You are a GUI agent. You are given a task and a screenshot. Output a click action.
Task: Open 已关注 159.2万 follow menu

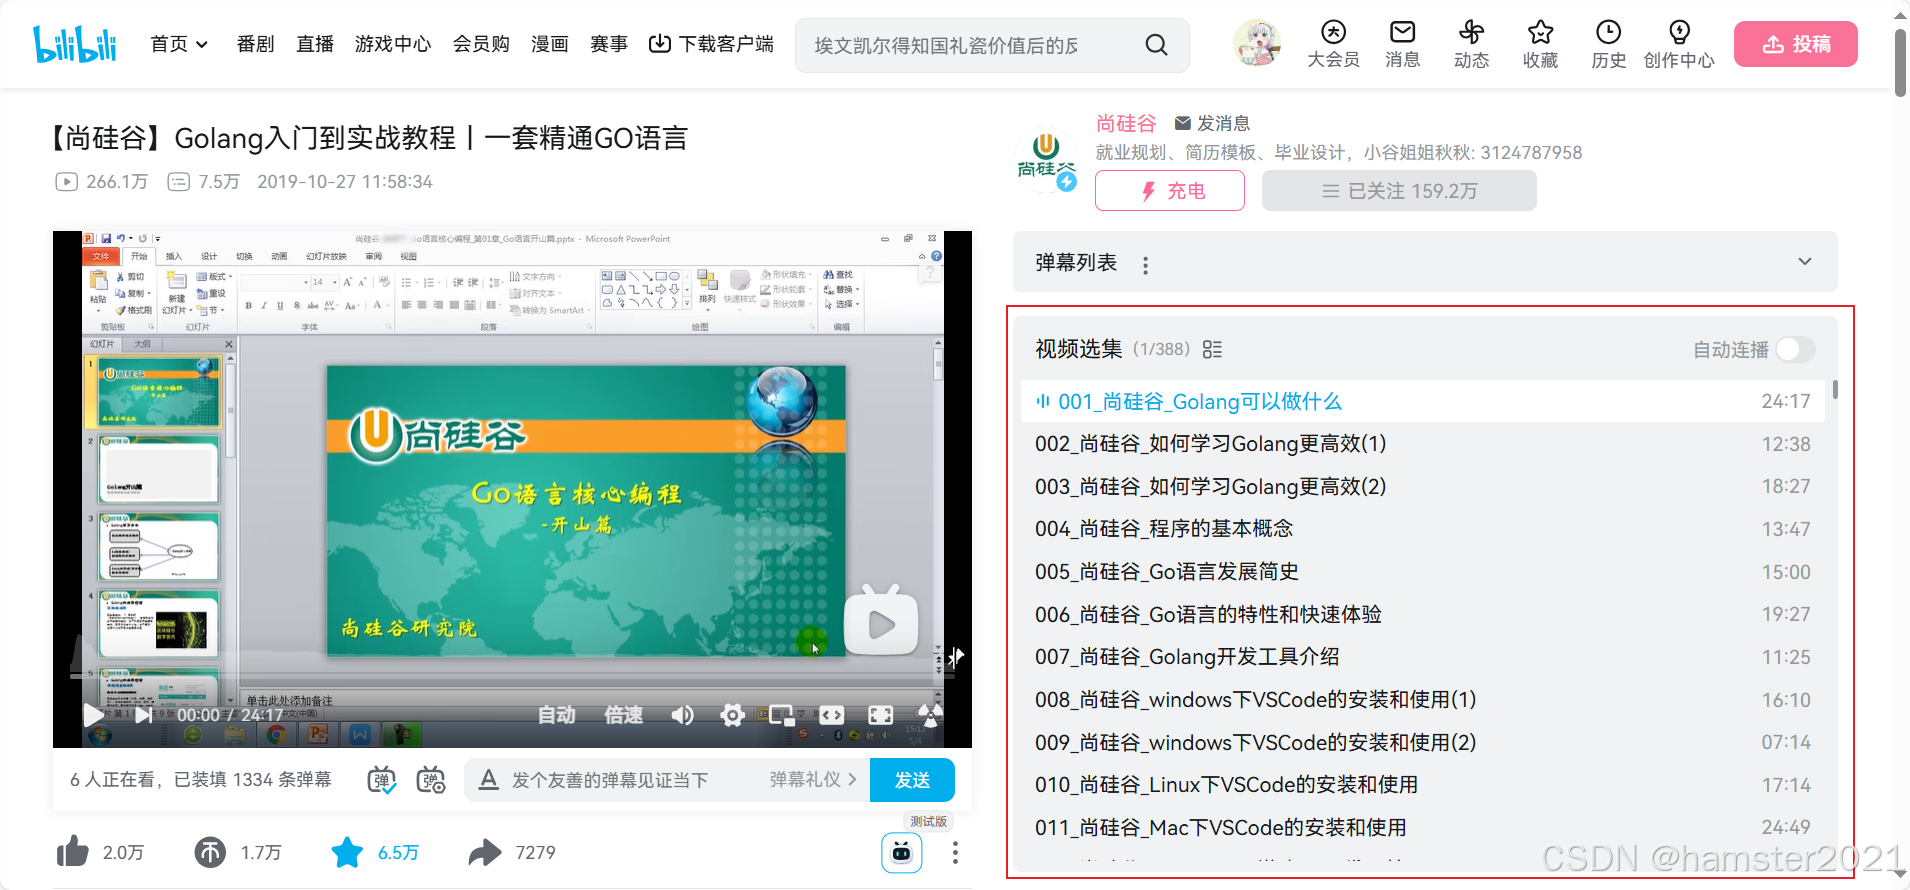[x=1399, y=191]
